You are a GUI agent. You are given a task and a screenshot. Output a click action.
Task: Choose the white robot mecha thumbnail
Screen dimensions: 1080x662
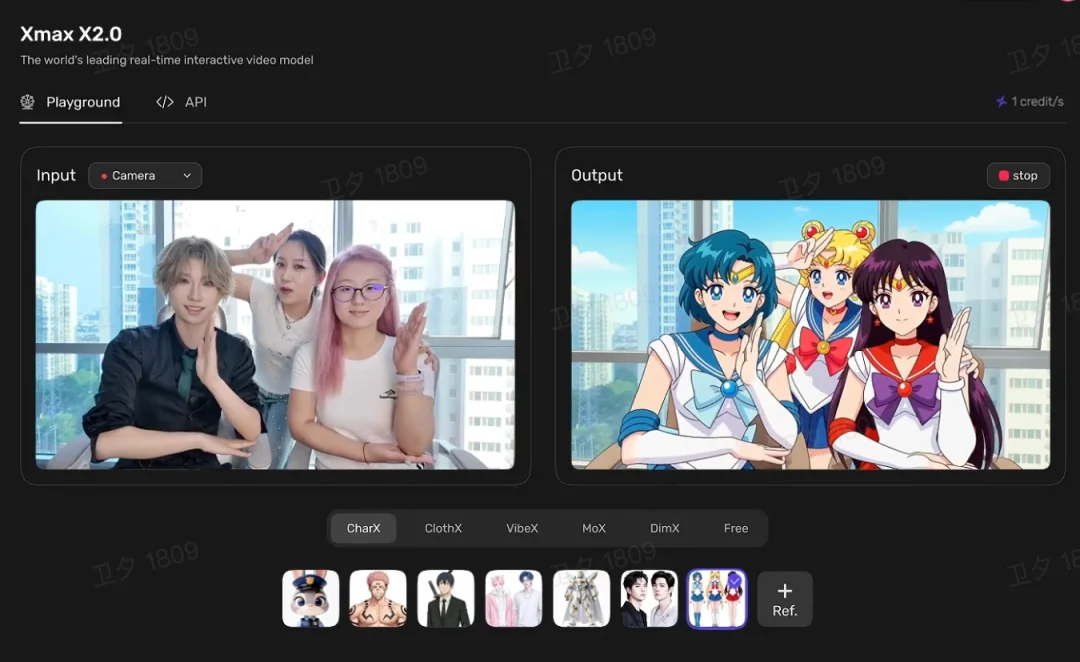point(581,598)
